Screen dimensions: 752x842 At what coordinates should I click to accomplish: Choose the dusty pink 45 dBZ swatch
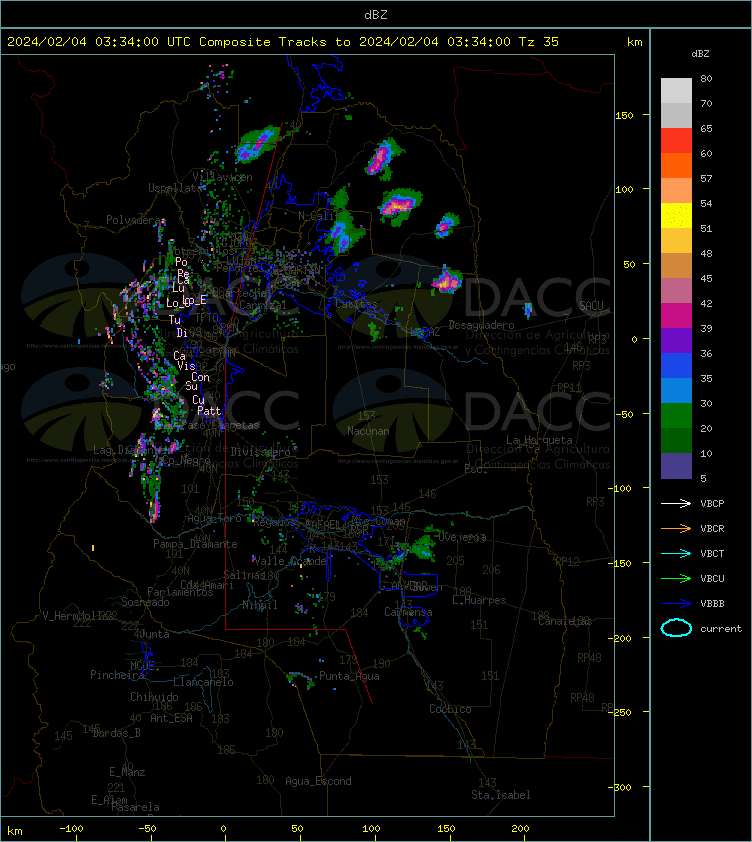click(x=676, y=291)
